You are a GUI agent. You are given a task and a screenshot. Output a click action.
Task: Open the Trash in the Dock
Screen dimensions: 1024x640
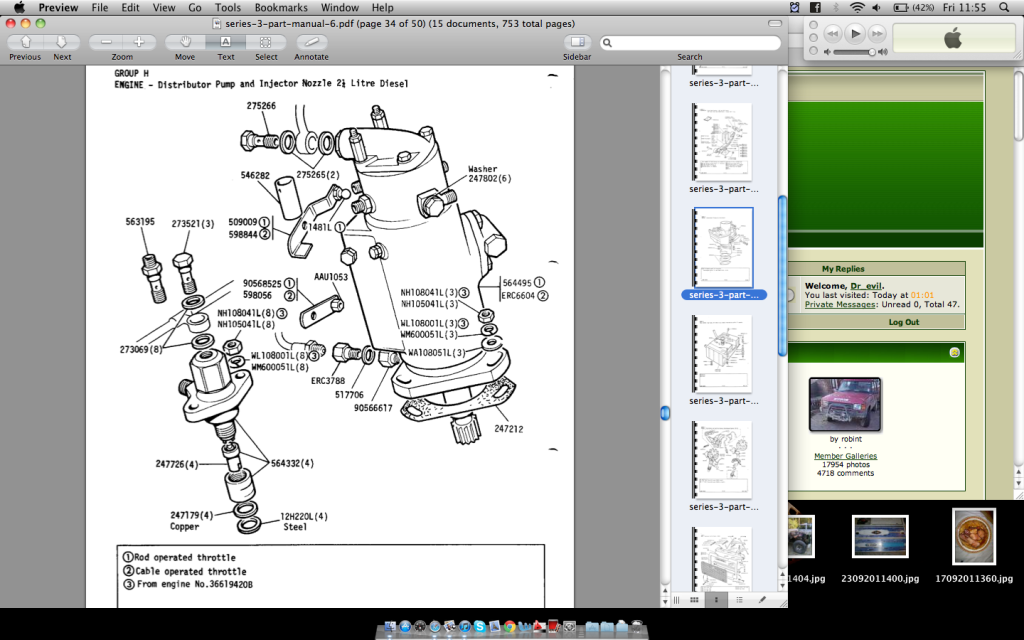(637, 626)
